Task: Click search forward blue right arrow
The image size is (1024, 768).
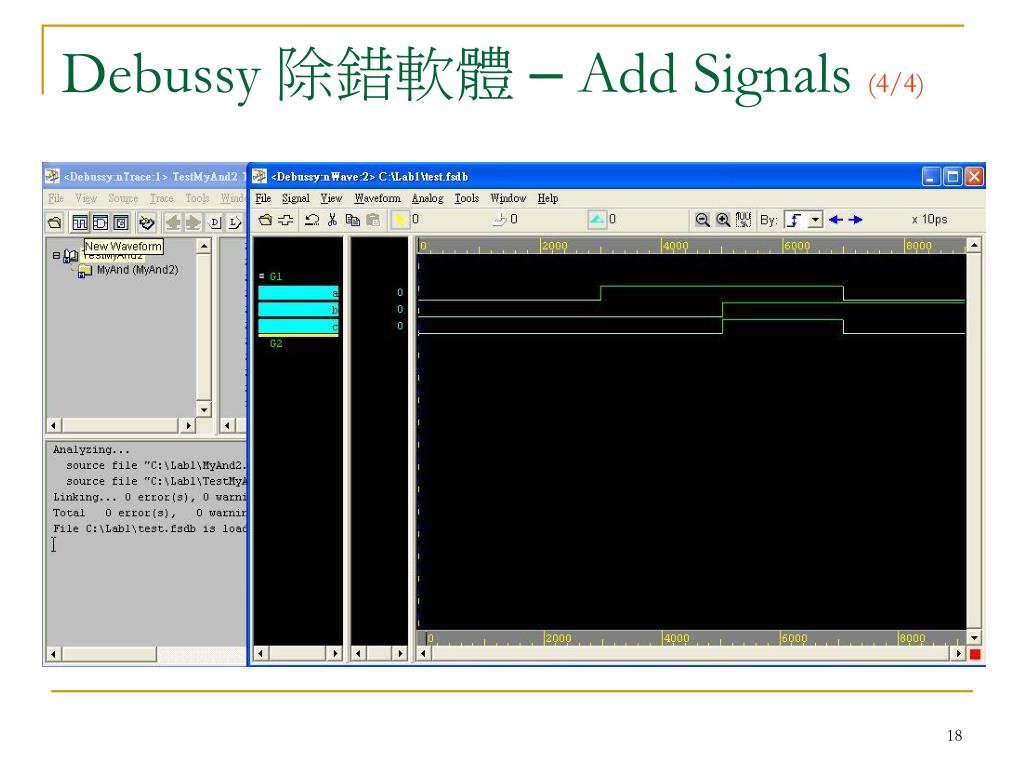Action: [x=856, y=220]
